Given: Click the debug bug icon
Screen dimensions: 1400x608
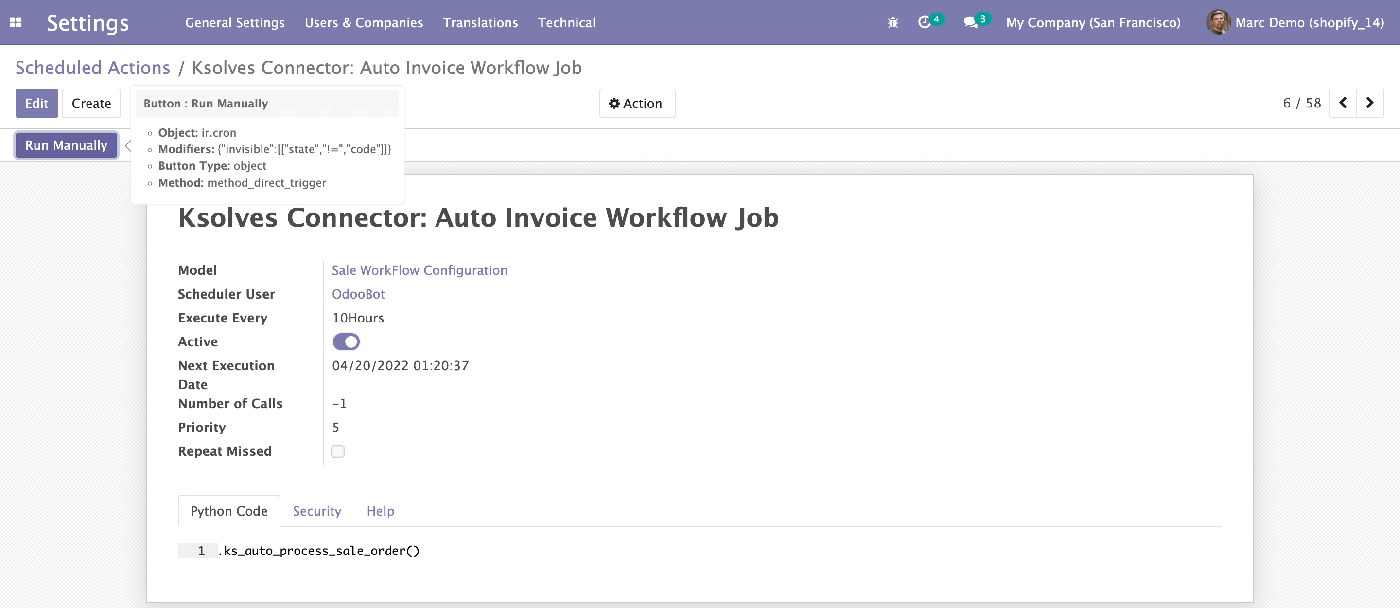Looking at the screenshot, I should [x=893, y=22].
